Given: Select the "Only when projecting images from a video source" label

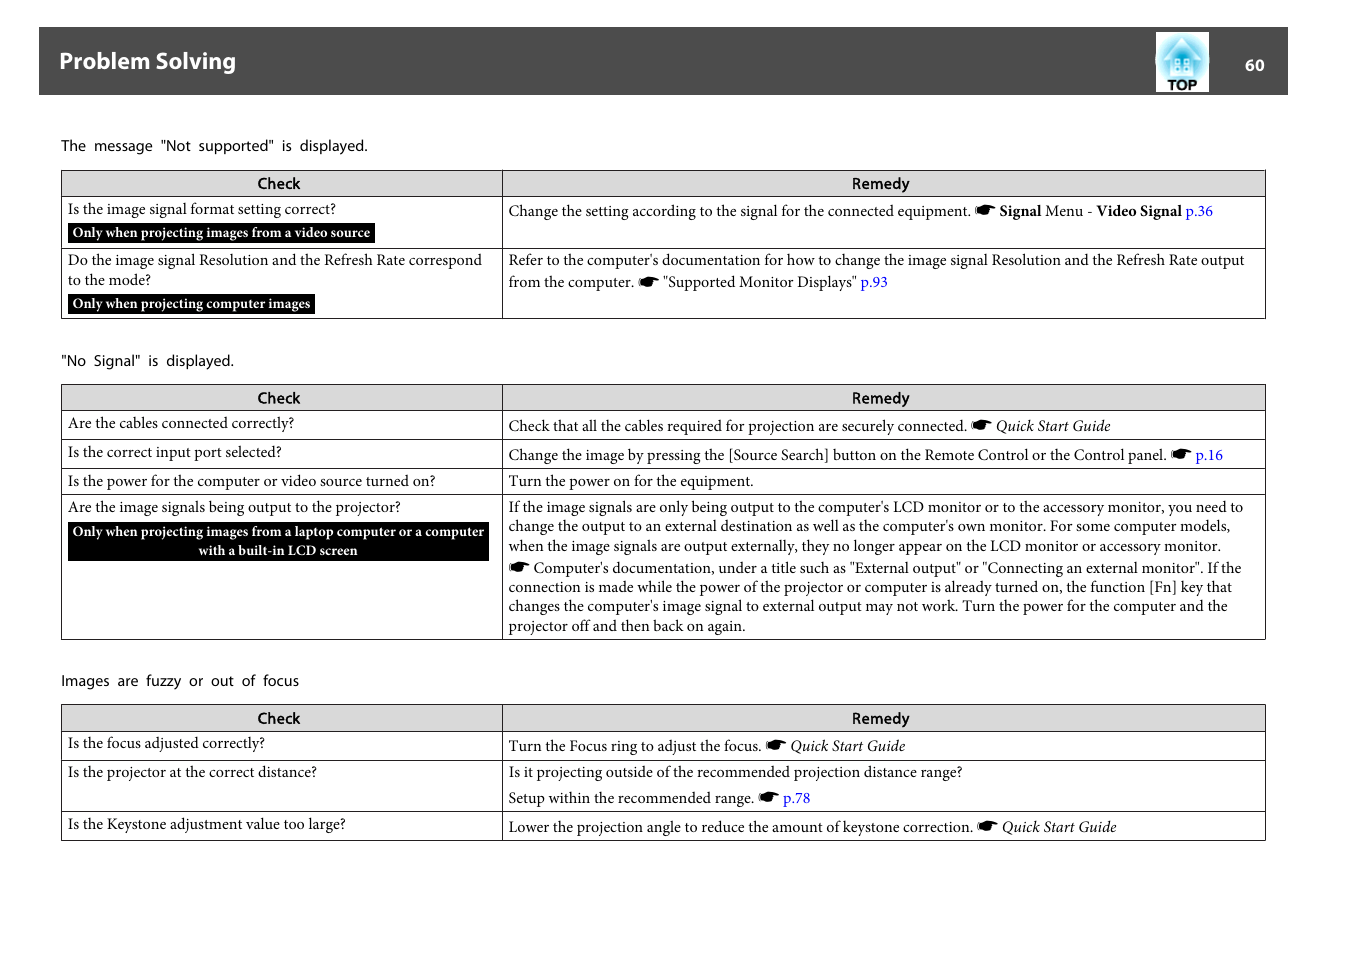Looking at the screenshot, I should click(x=221, y=233).
